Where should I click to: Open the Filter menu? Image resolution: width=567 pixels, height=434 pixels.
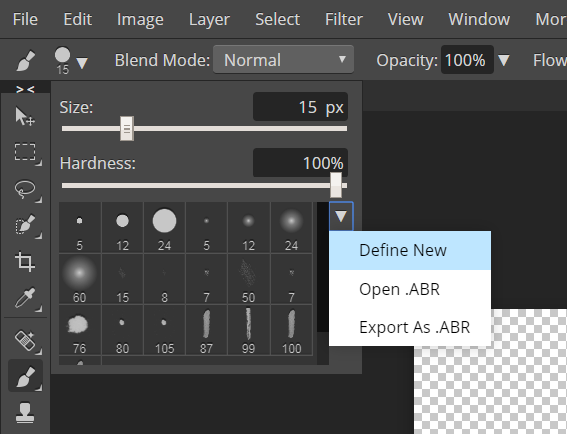[x=344, y=19]
